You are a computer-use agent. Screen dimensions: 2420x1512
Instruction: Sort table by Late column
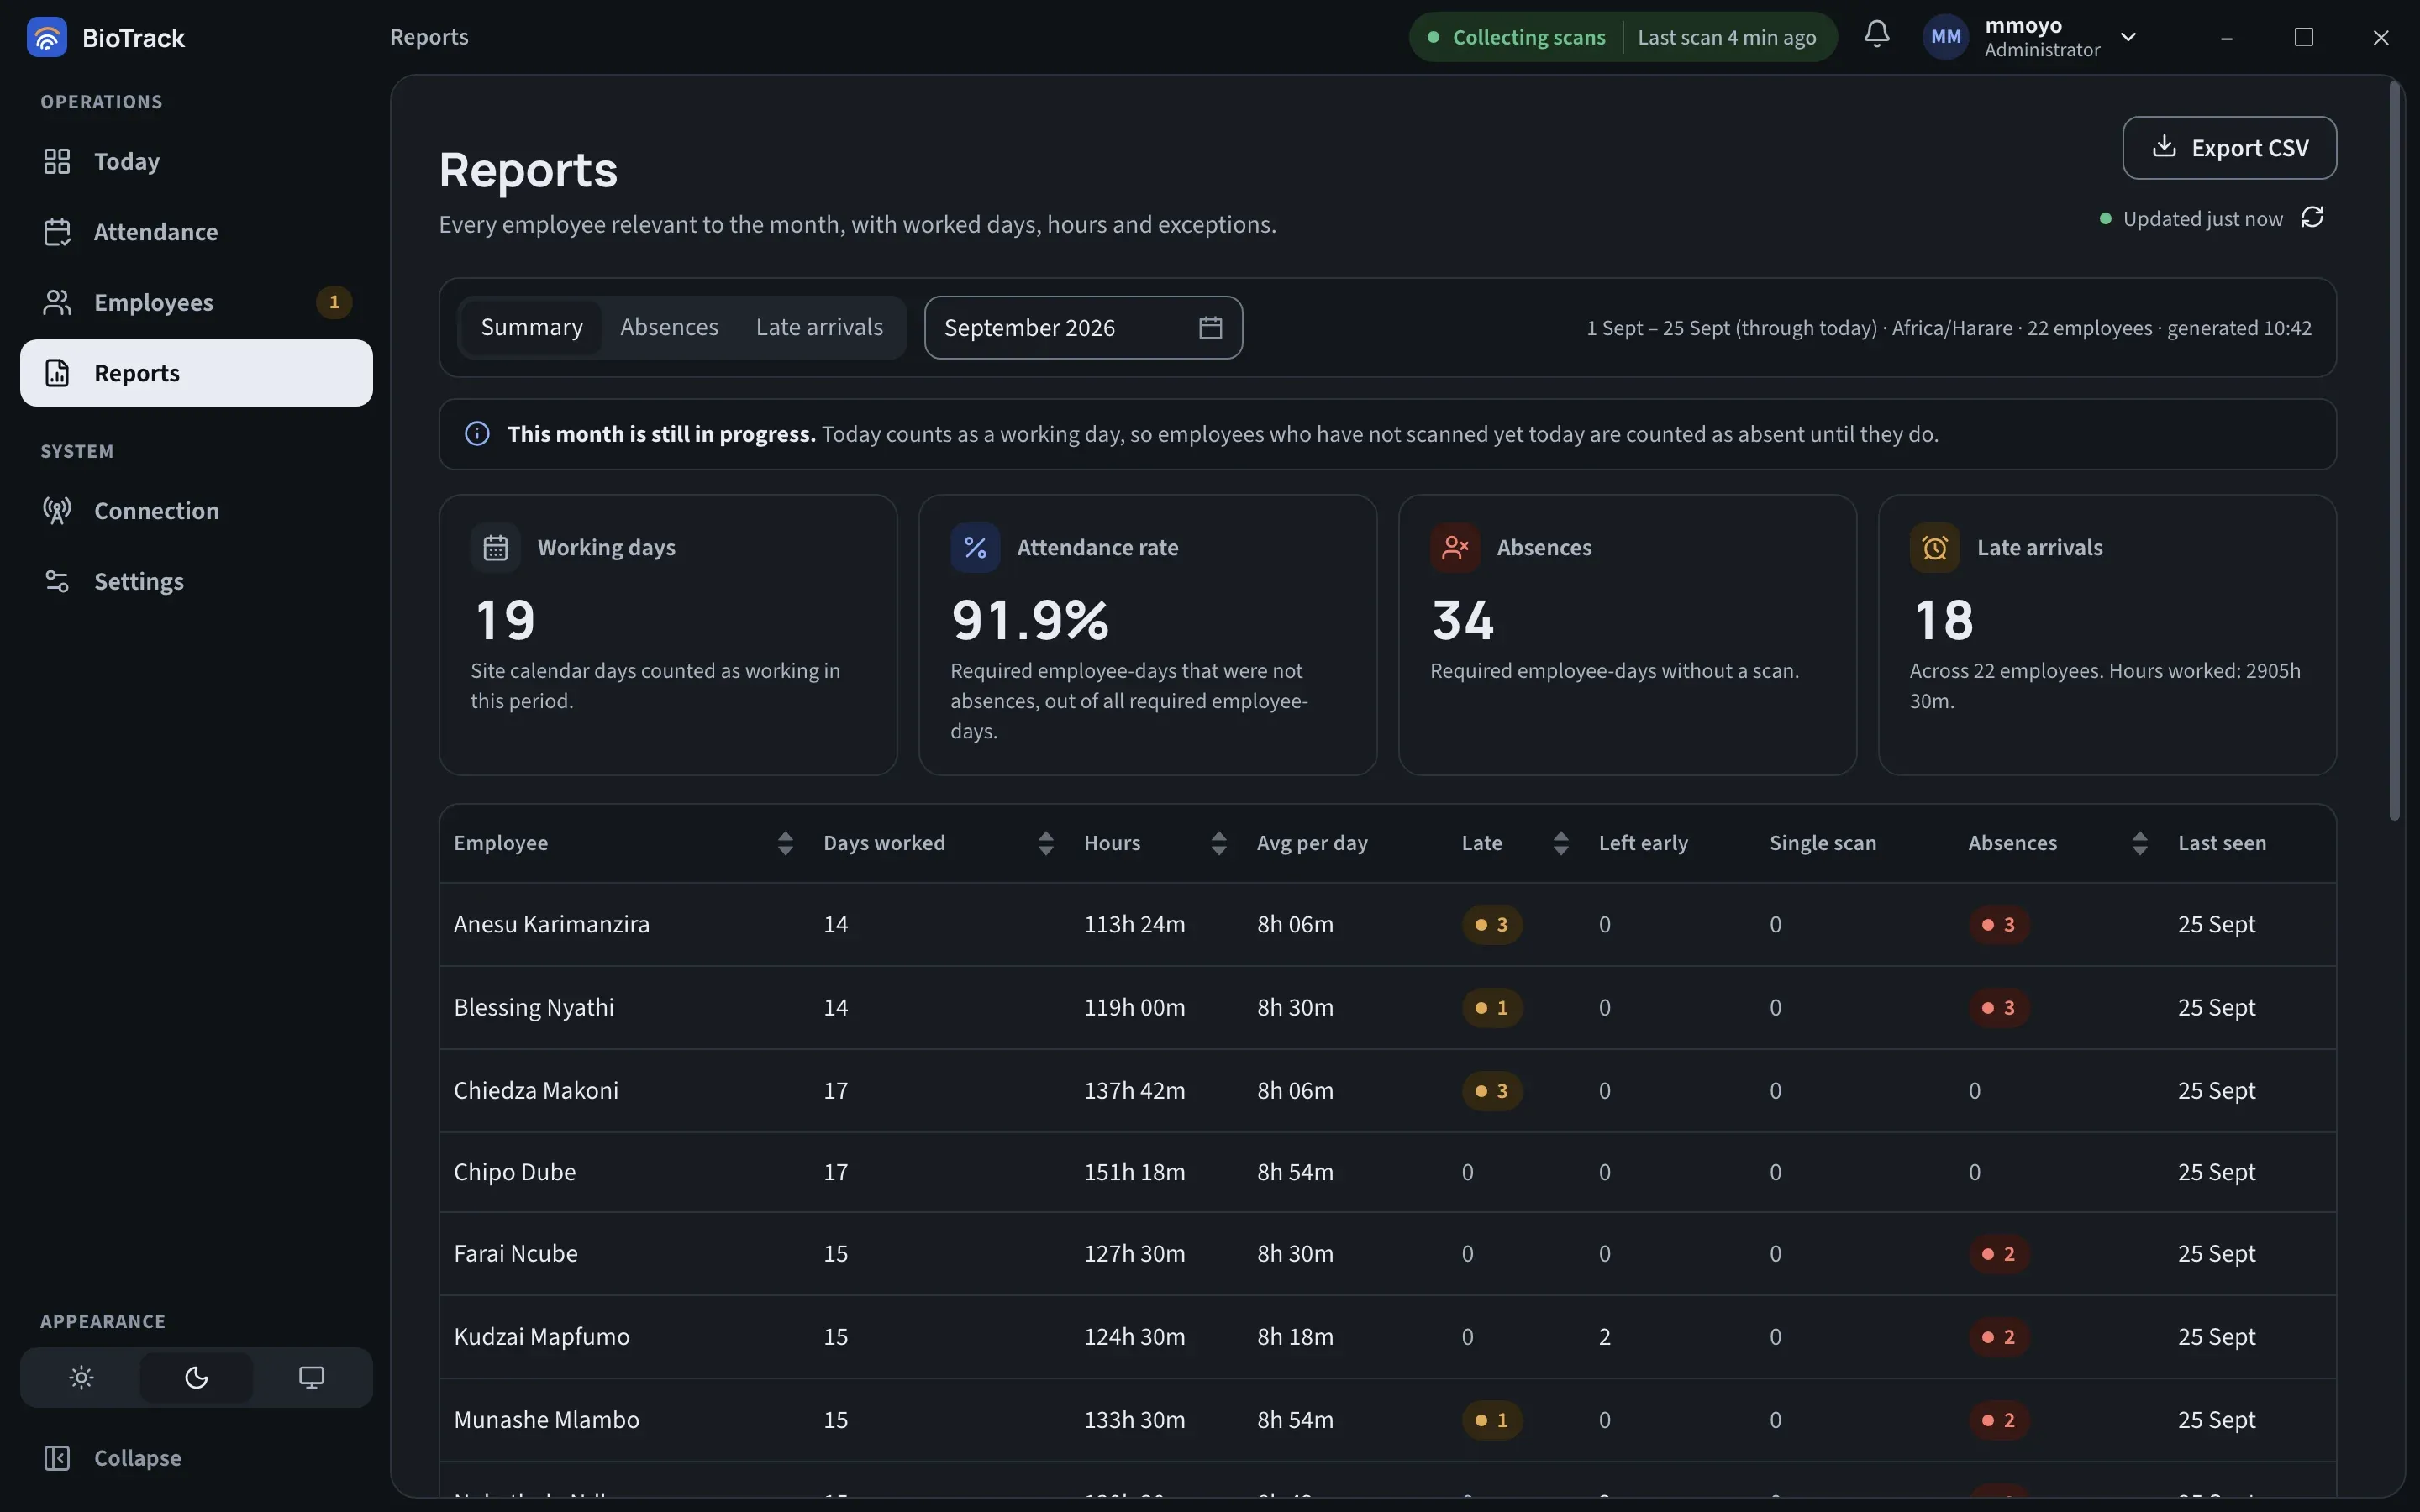click(1560, 843)
